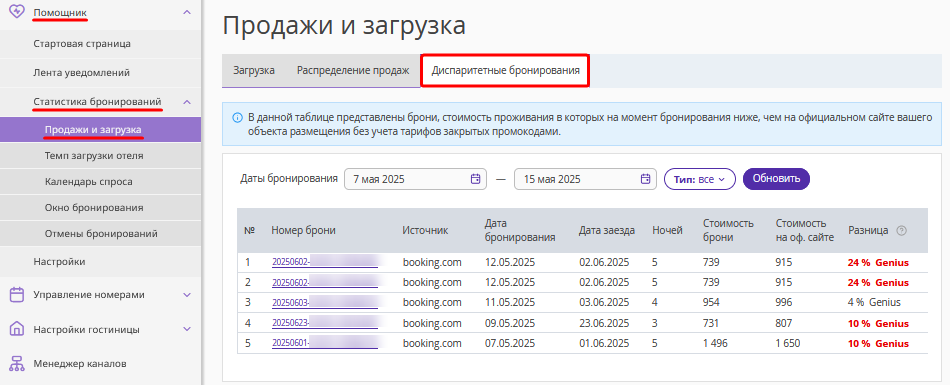Screen dimensions: 950x385
Task: Click the Обновить button
Action: [x=776, y=179]
